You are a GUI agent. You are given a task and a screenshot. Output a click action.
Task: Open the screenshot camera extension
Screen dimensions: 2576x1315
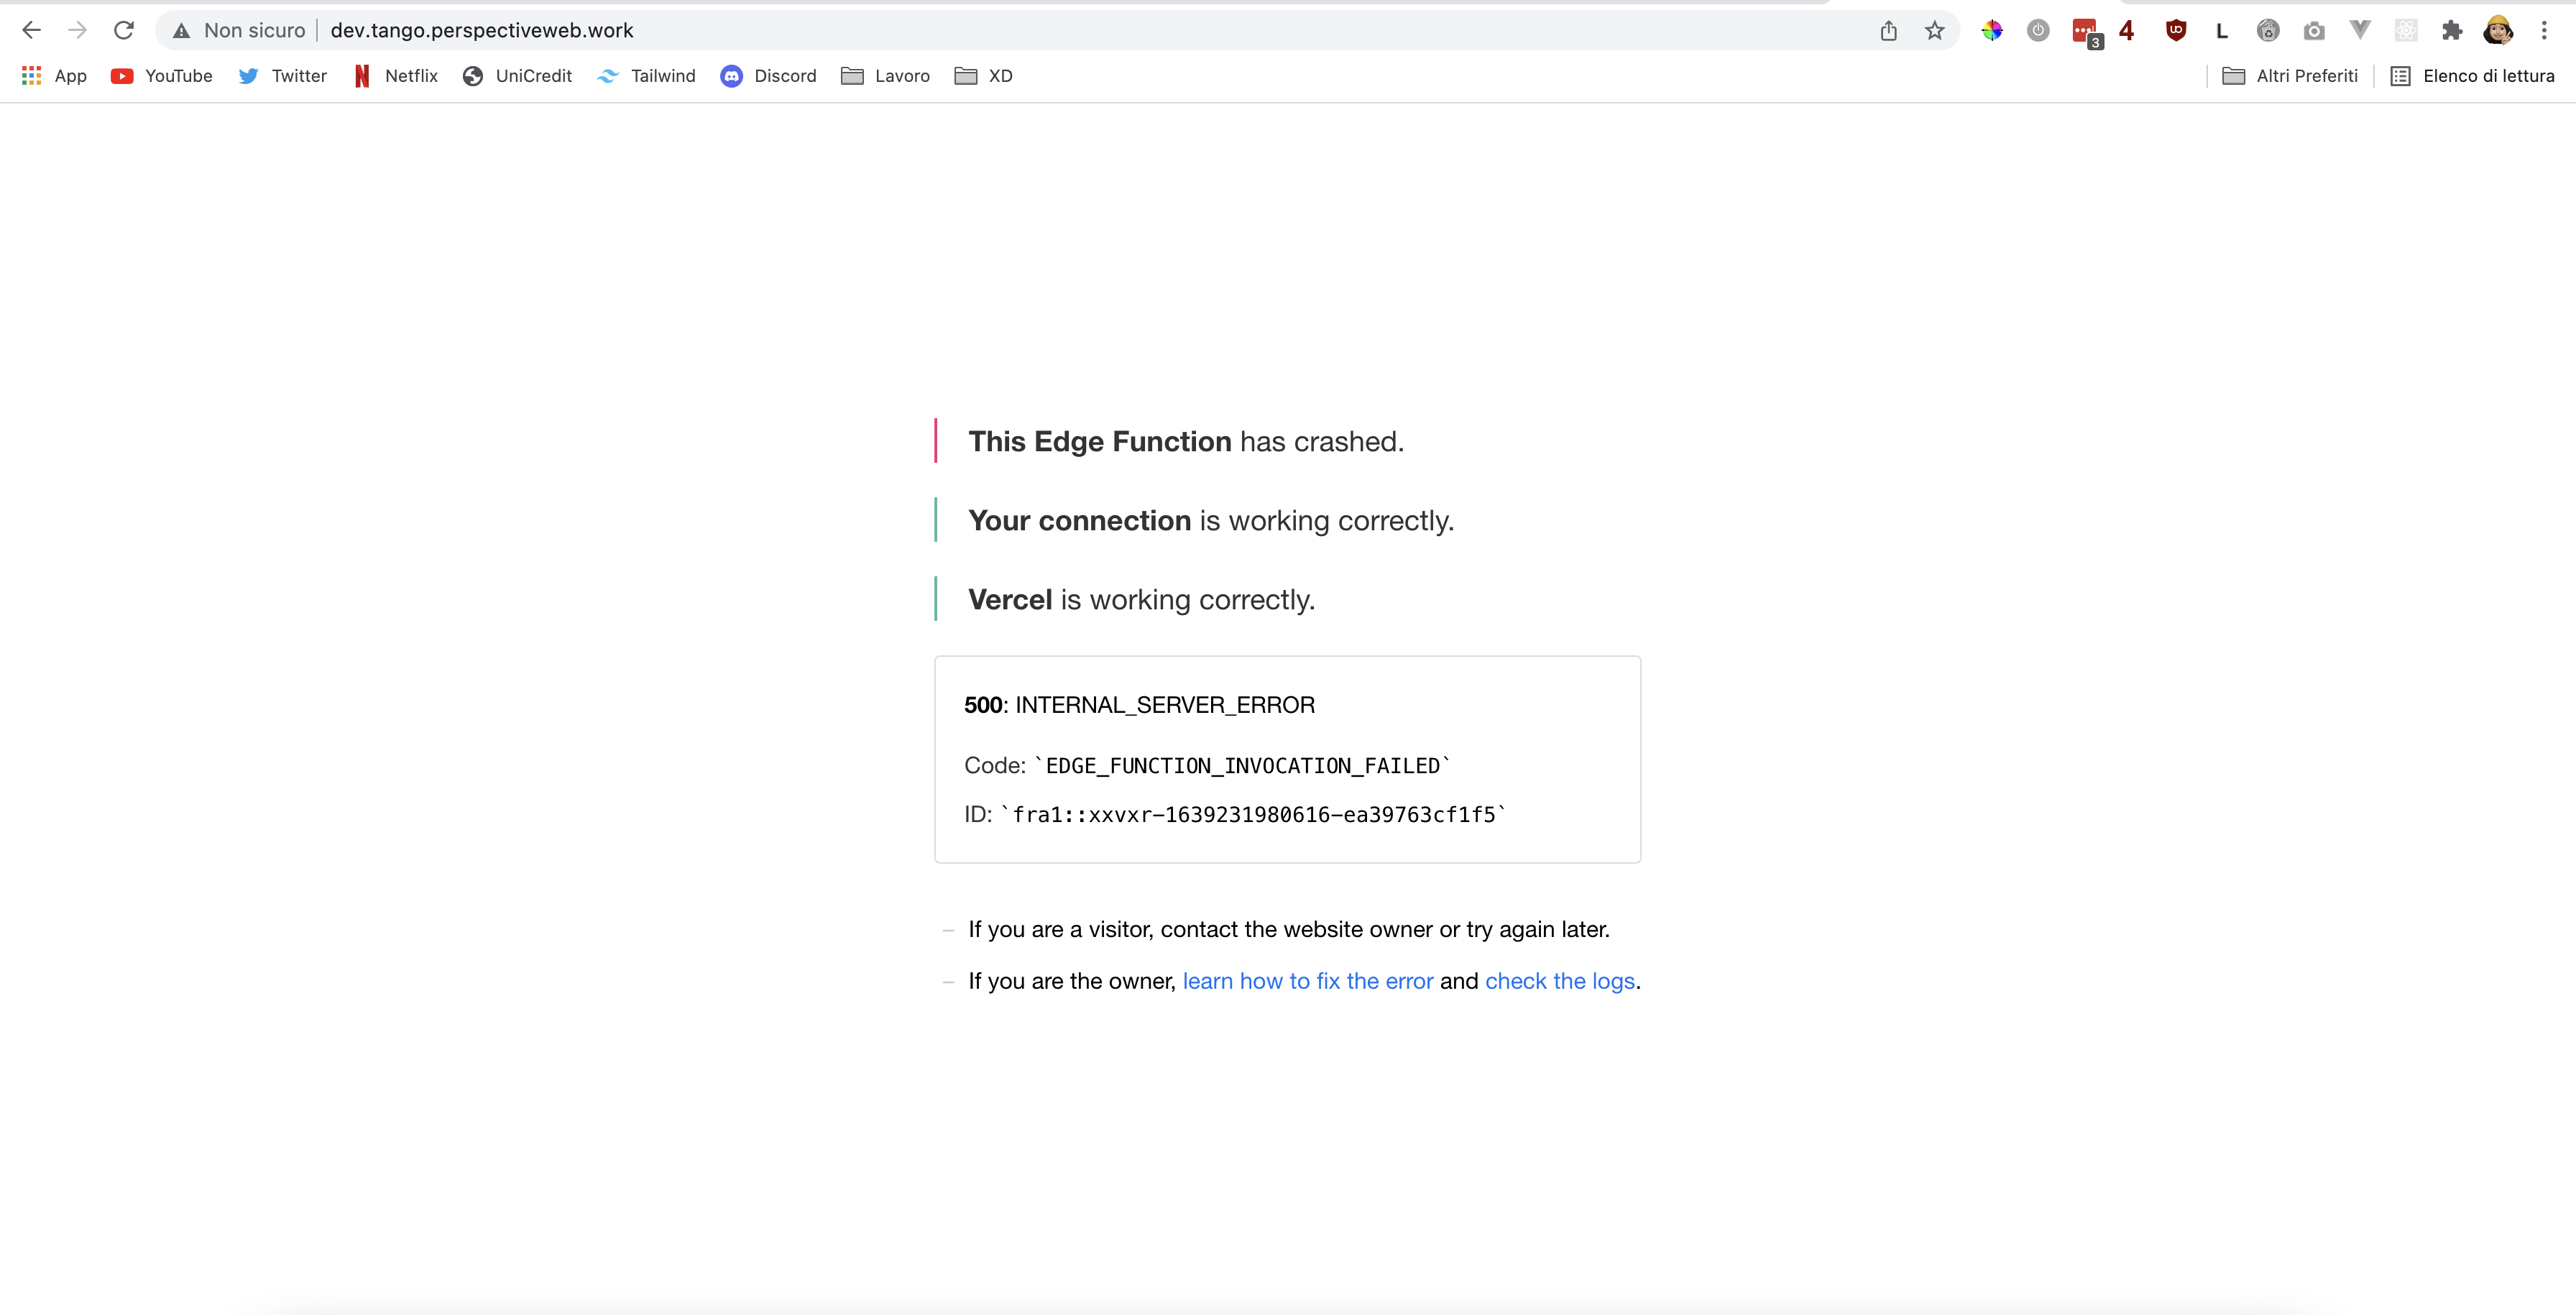pyautogui.click(x=2314, y=30)
